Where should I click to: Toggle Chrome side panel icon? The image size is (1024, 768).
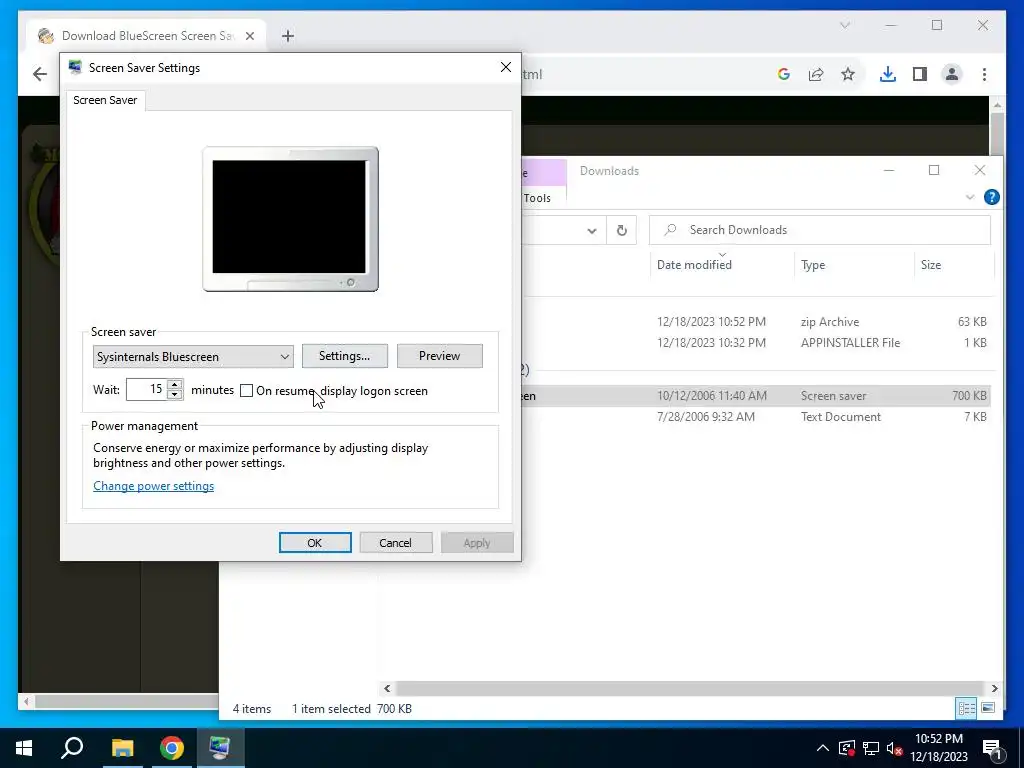[x=920, y=74]
